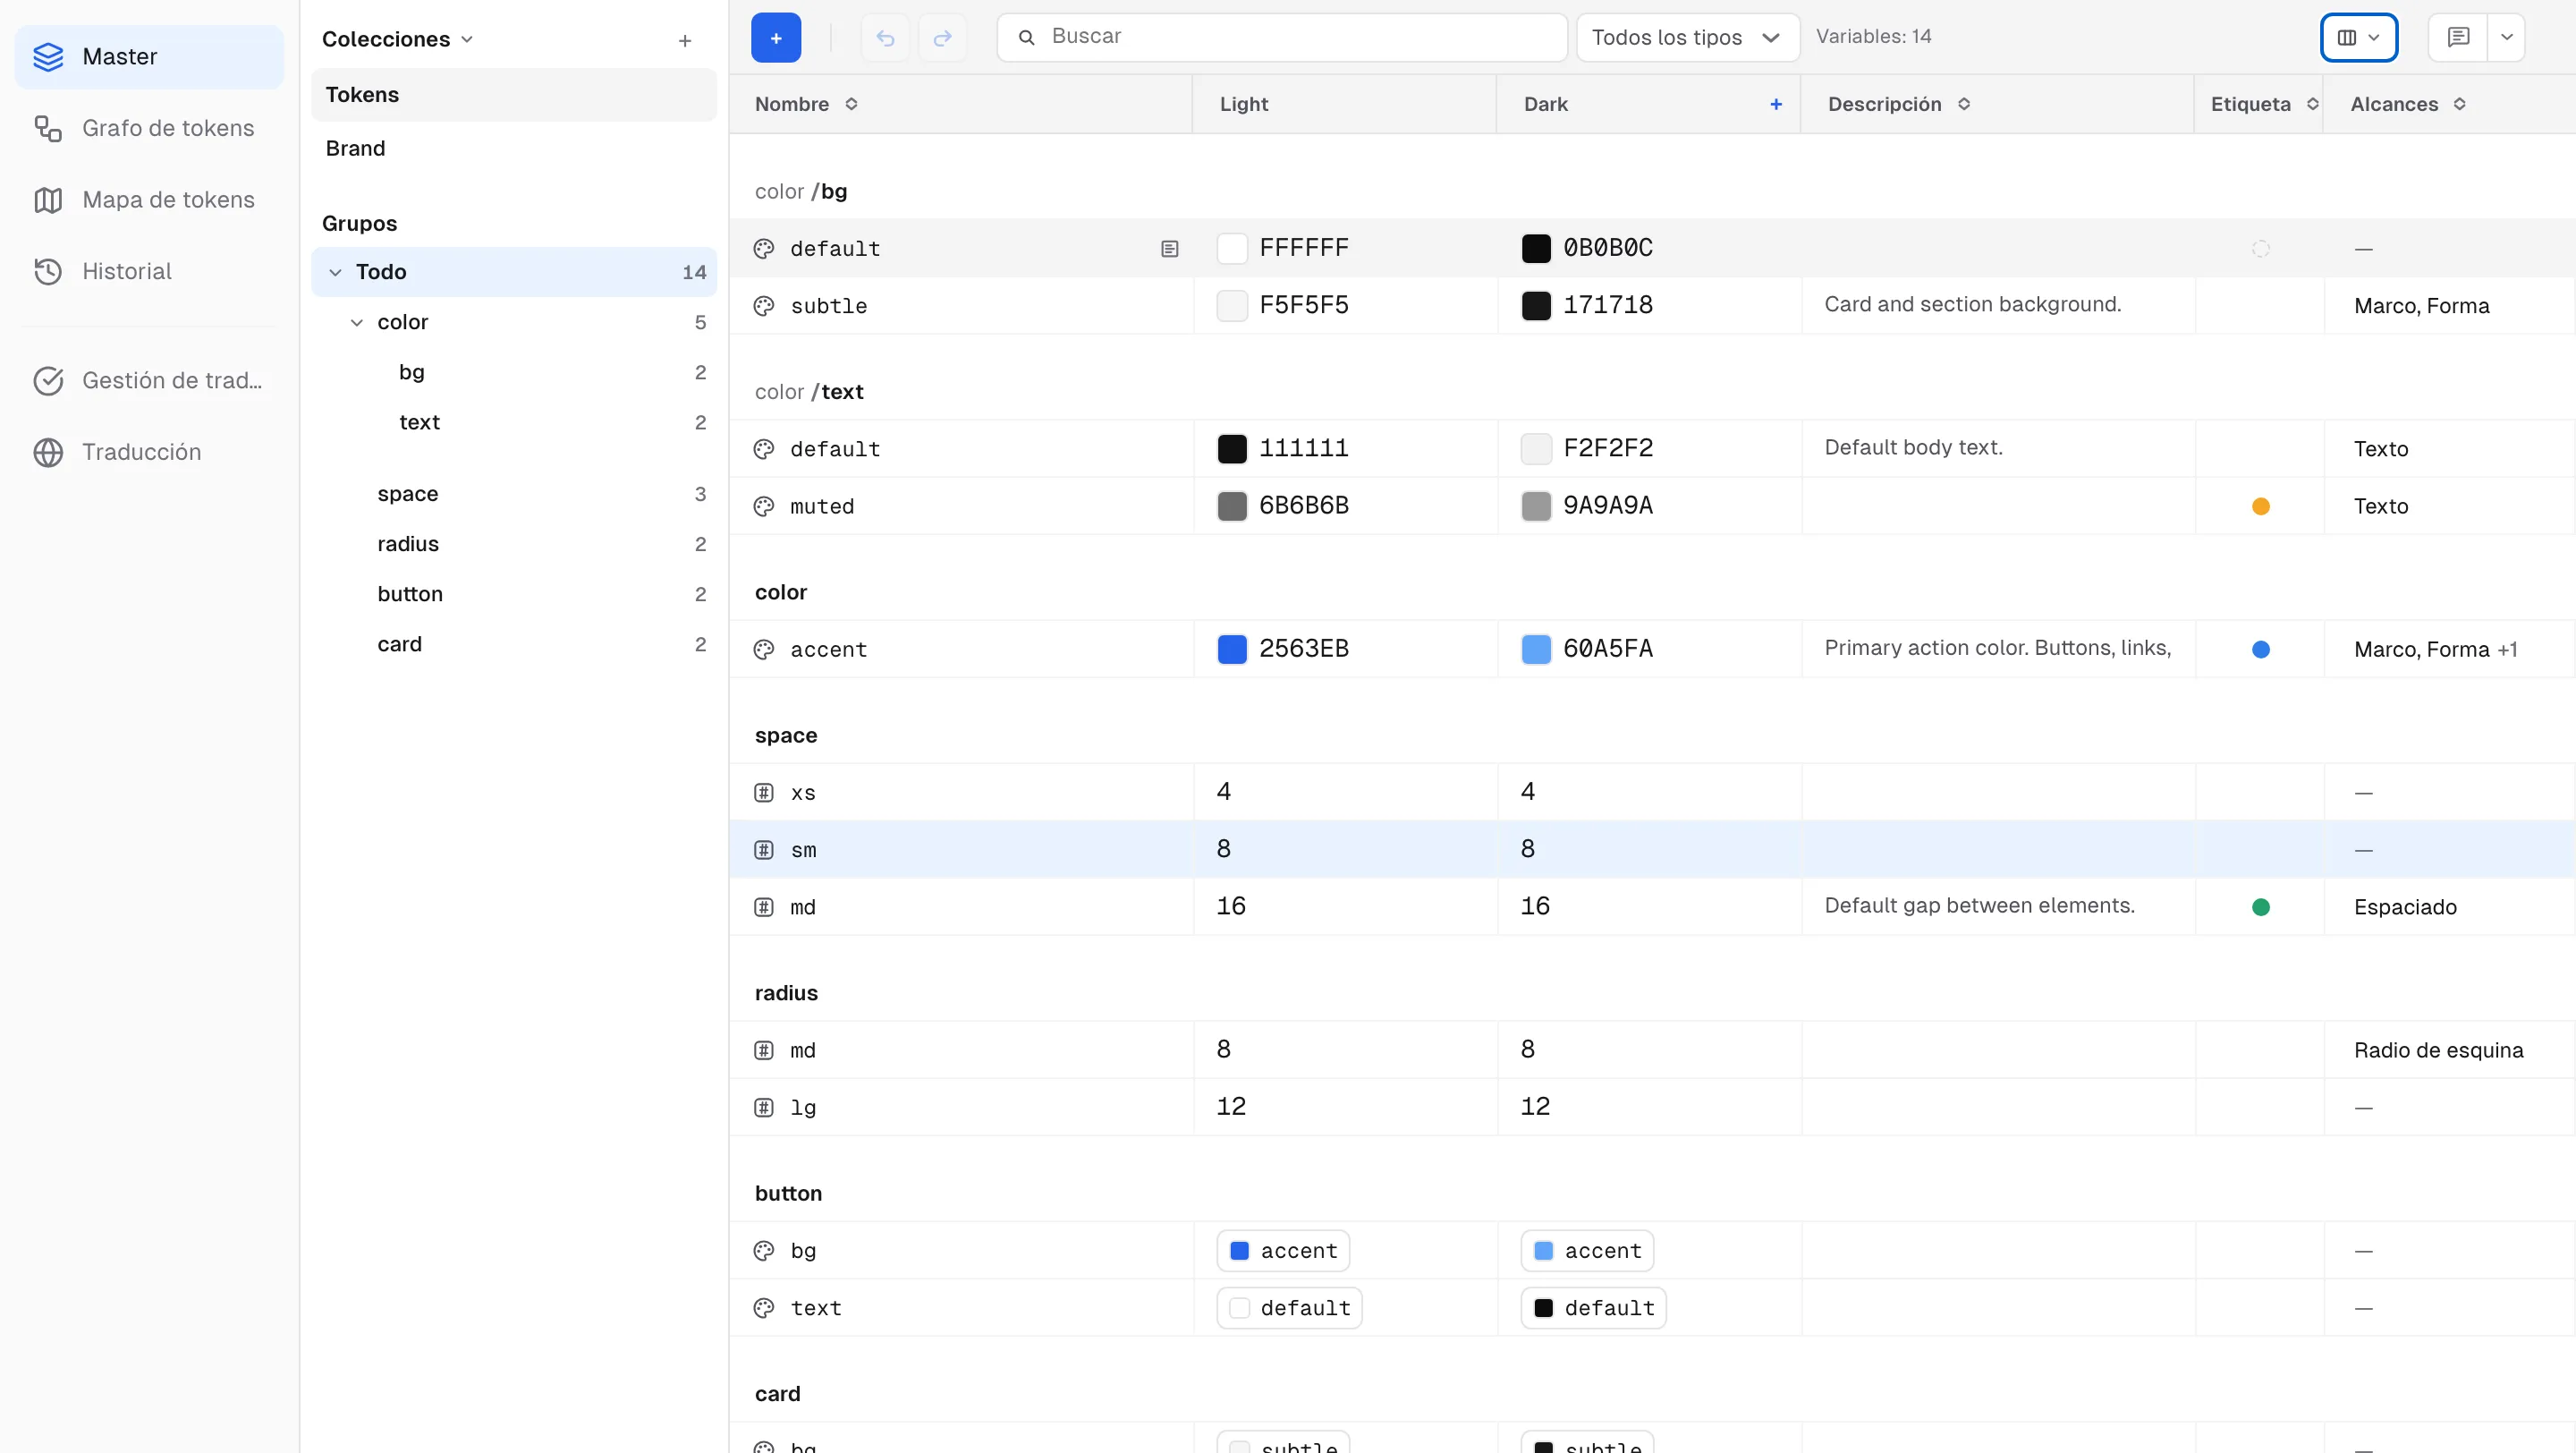This screenshot has width=2576, height=1453.
Task: Select the card group in the tree
Action: pyautogui.click(x=514, y=644)
